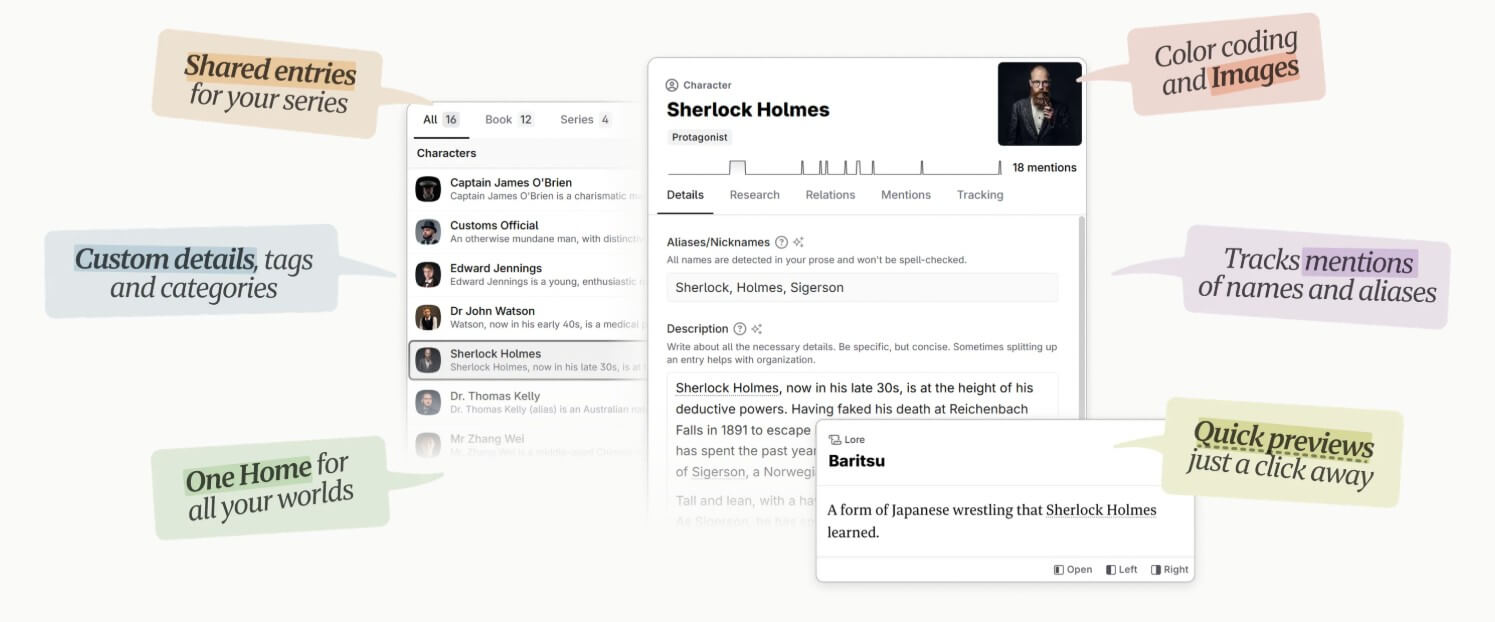
Task: Click the Aliases field with Sherlock, Holmes, Sigerson
Action: tap(862, 288)
